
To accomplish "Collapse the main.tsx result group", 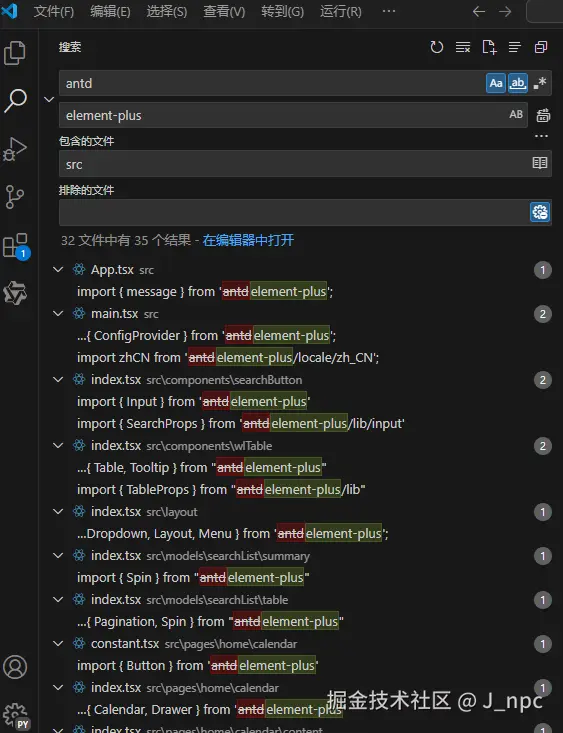I will click(58, 313).
